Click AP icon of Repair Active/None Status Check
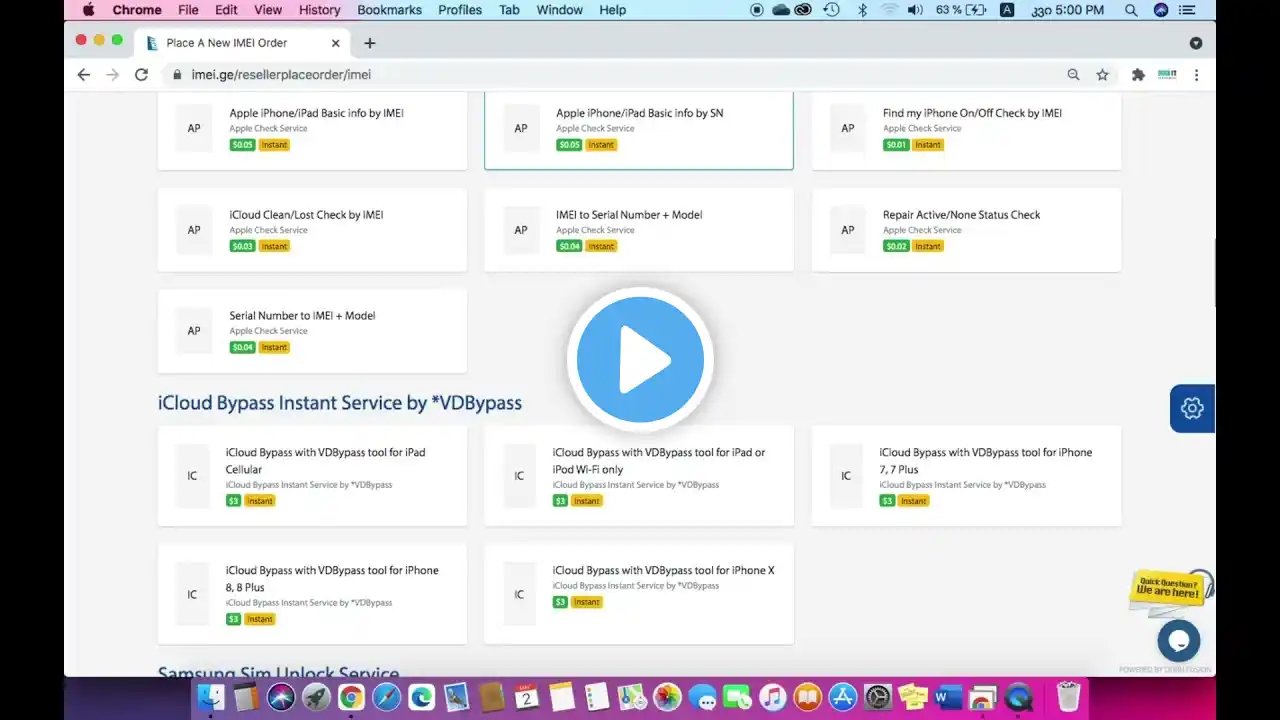This screenshot has width=1280, height=720. coord(848,230)
